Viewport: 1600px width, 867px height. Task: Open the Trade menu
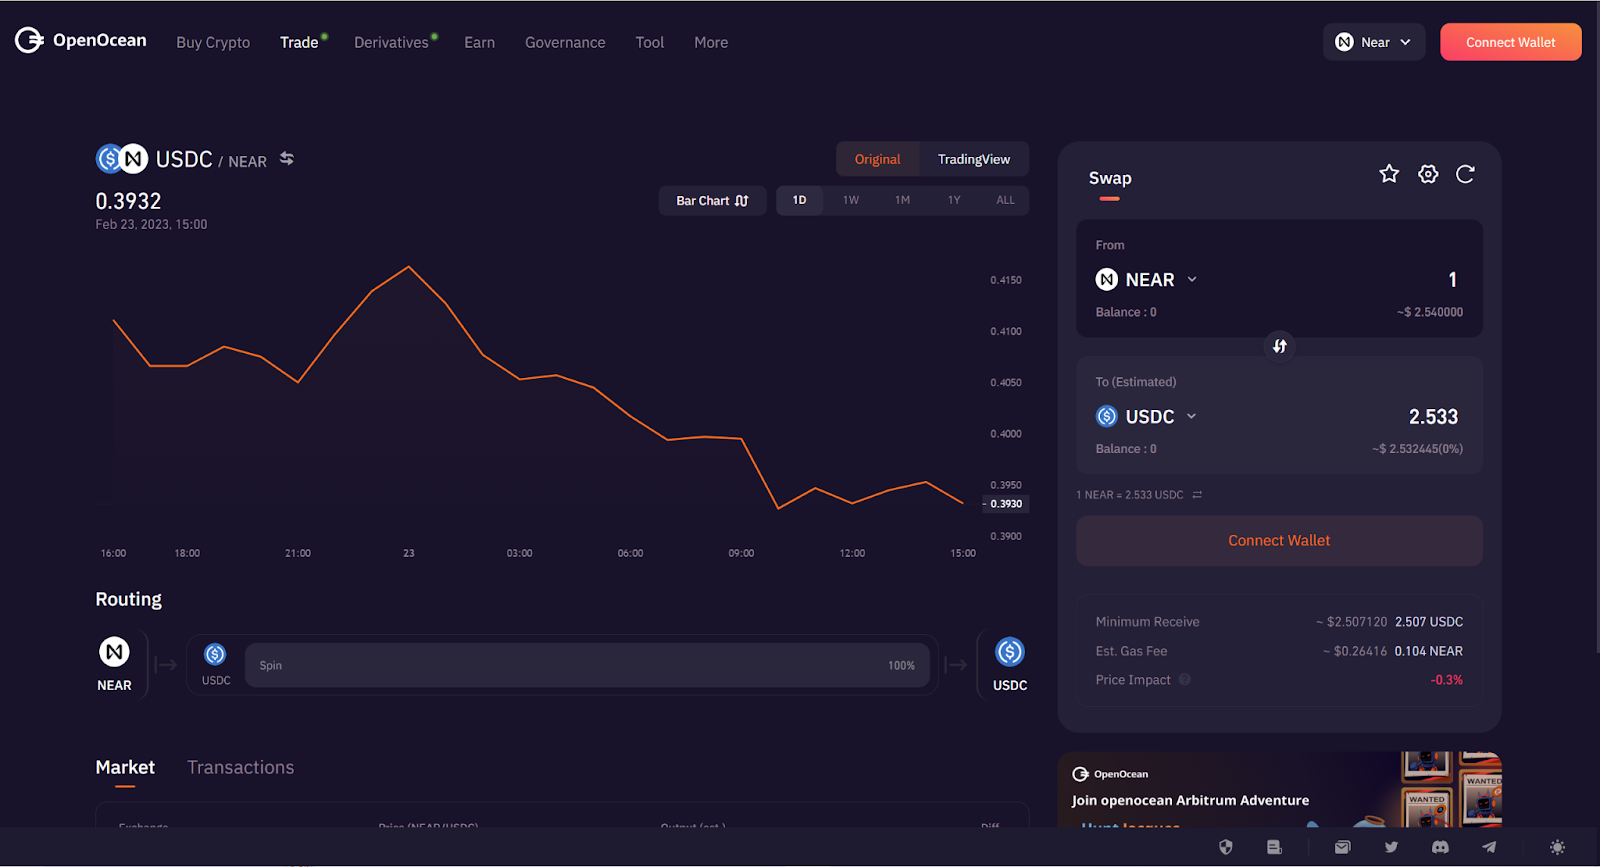pyautogui.click(x=299, y=42)
